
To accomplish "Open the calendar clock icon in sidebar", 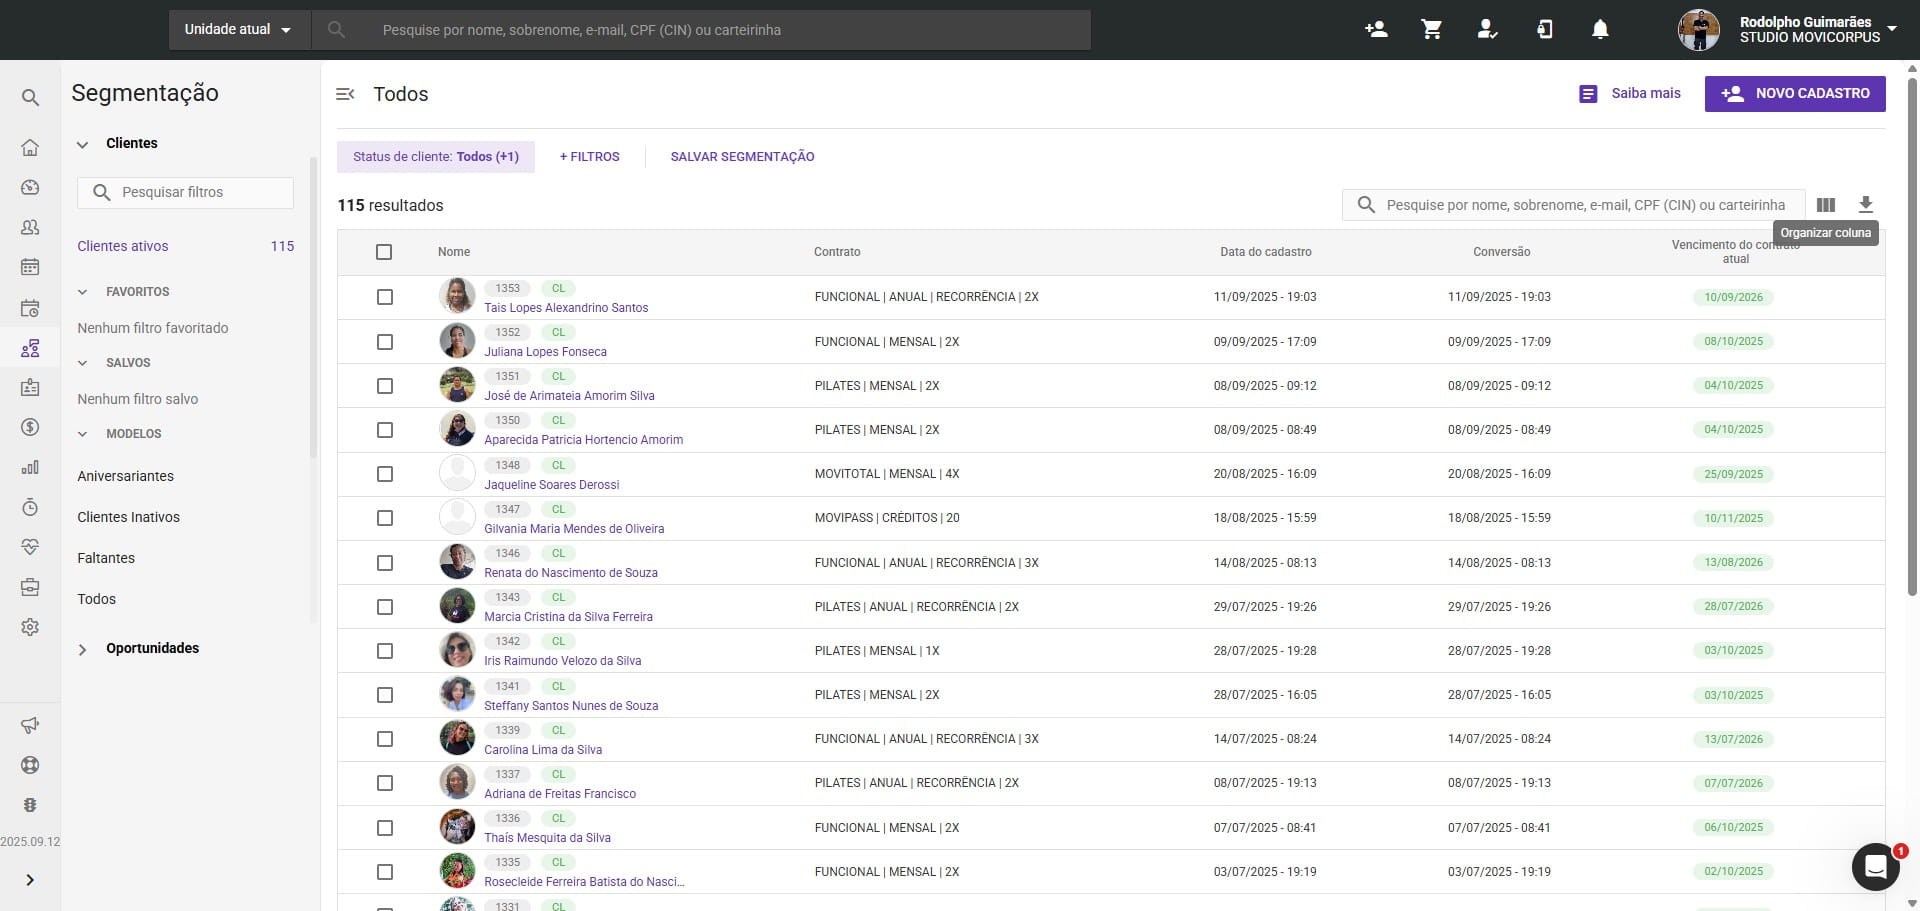I will coord(30,308).
